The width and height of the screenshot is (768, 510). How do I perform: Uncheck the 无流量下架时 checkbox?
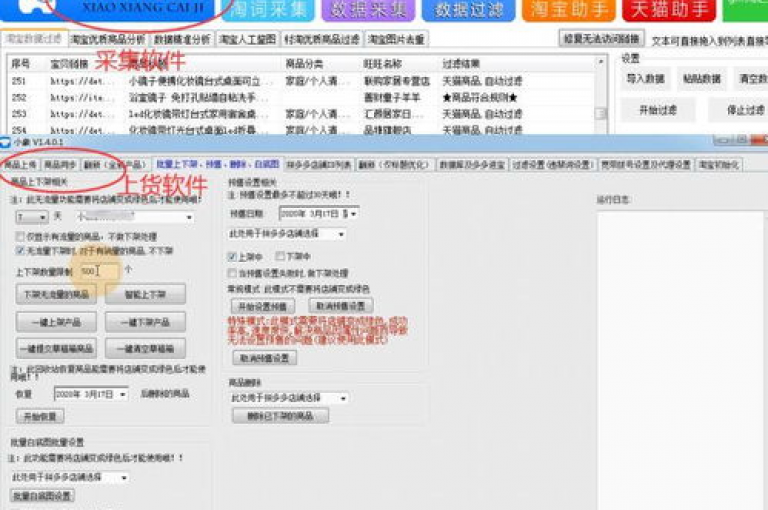pyautogui.click(x=20, y=251)
